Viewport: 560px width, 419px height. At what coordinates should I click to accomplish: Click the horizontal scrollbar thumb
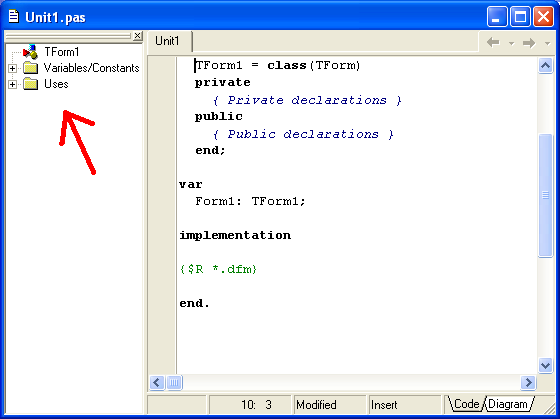174,383
